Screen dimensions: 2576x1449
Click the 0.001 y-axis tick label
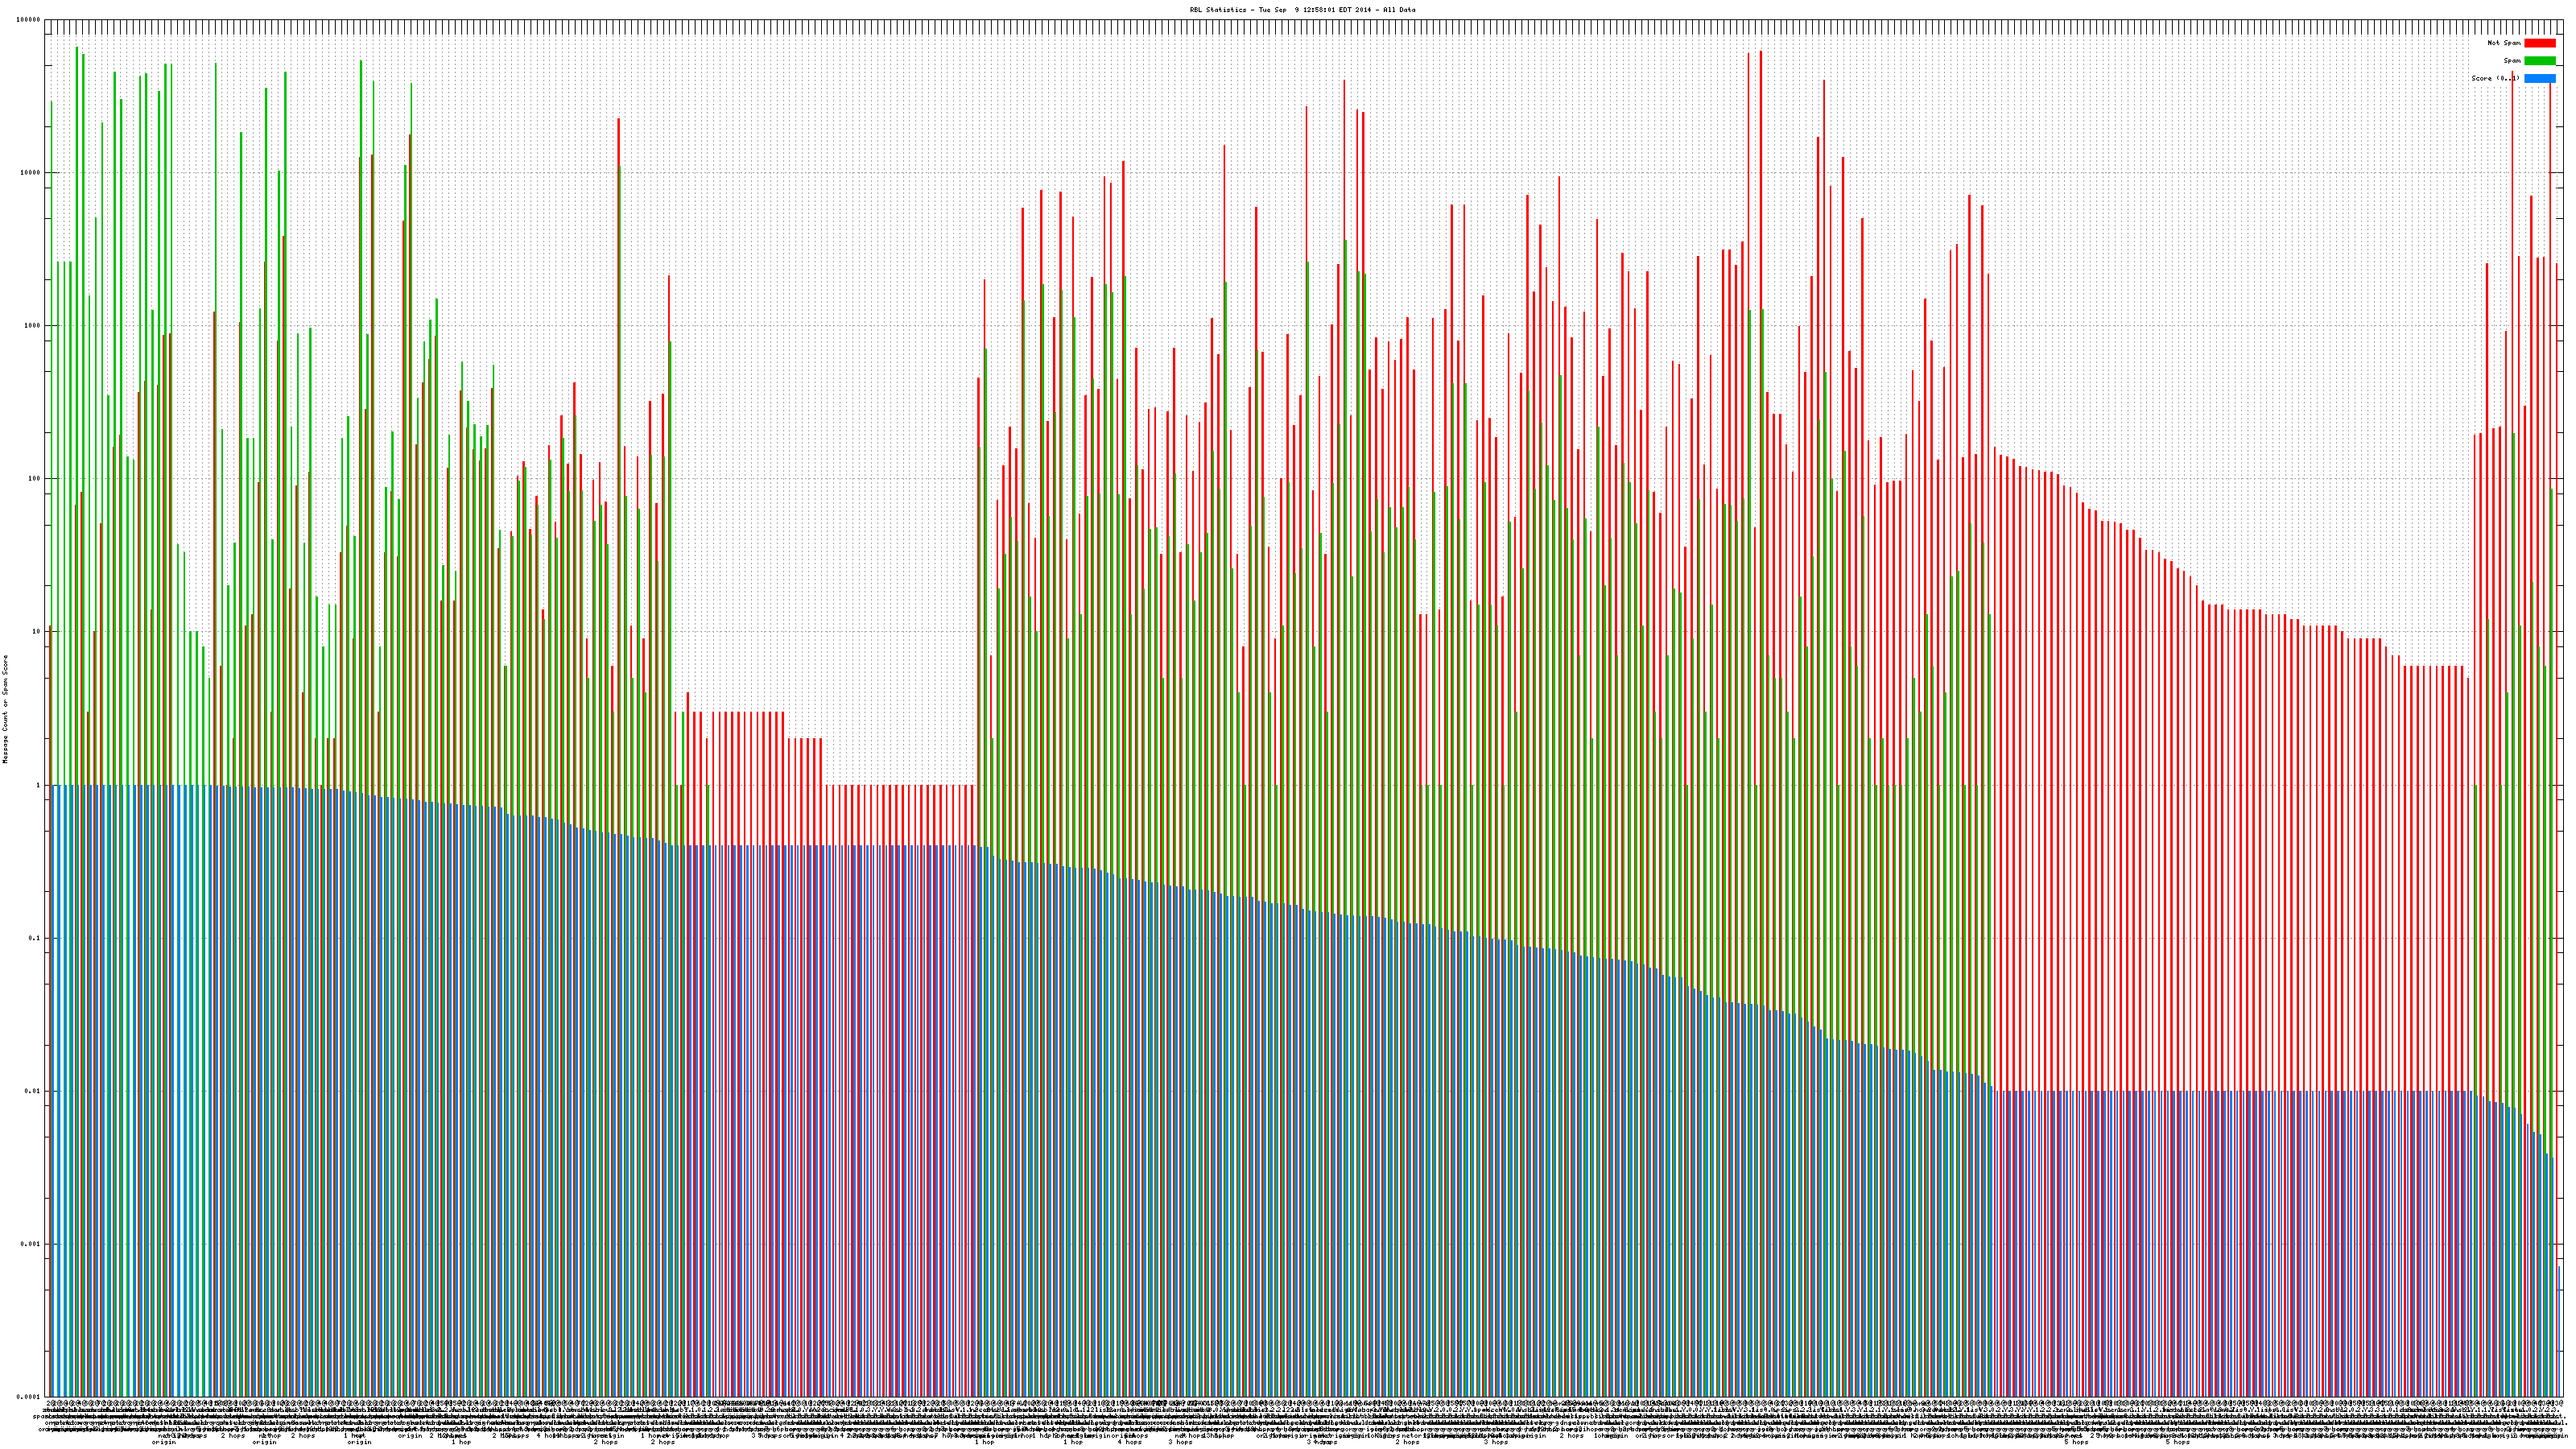tap(30, 1244)
